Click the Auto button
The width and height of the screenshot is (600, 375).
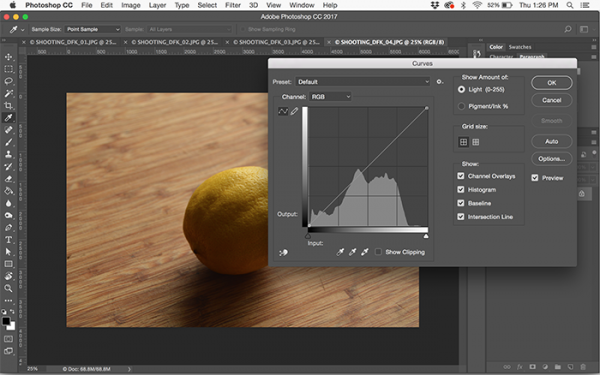(551, 142)
